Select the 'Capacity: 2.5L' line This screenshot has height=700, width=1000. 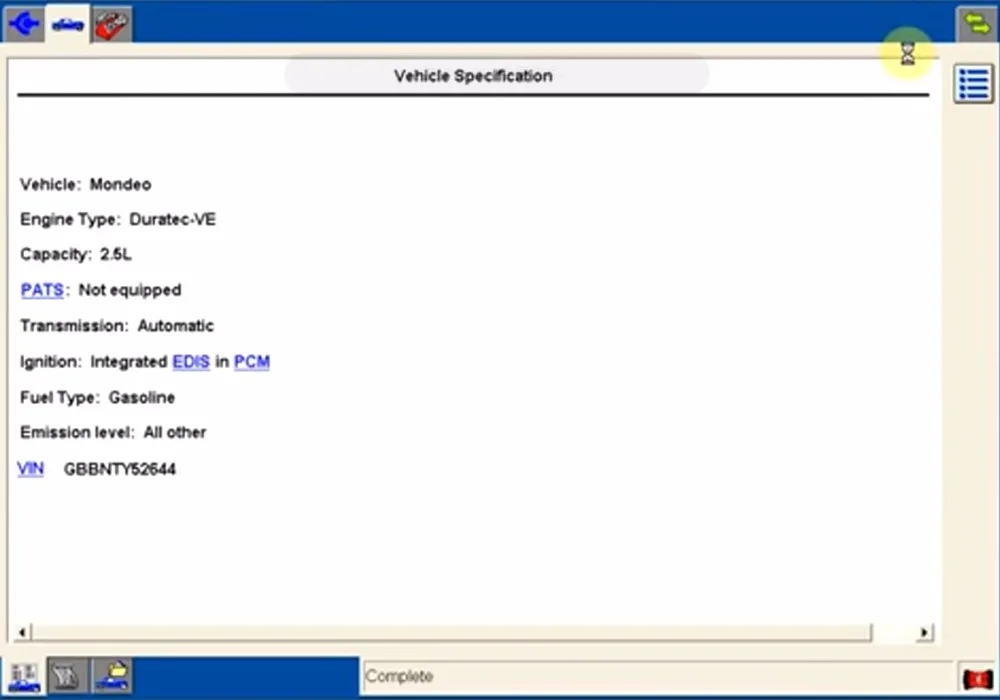click(x=76, y=254)
